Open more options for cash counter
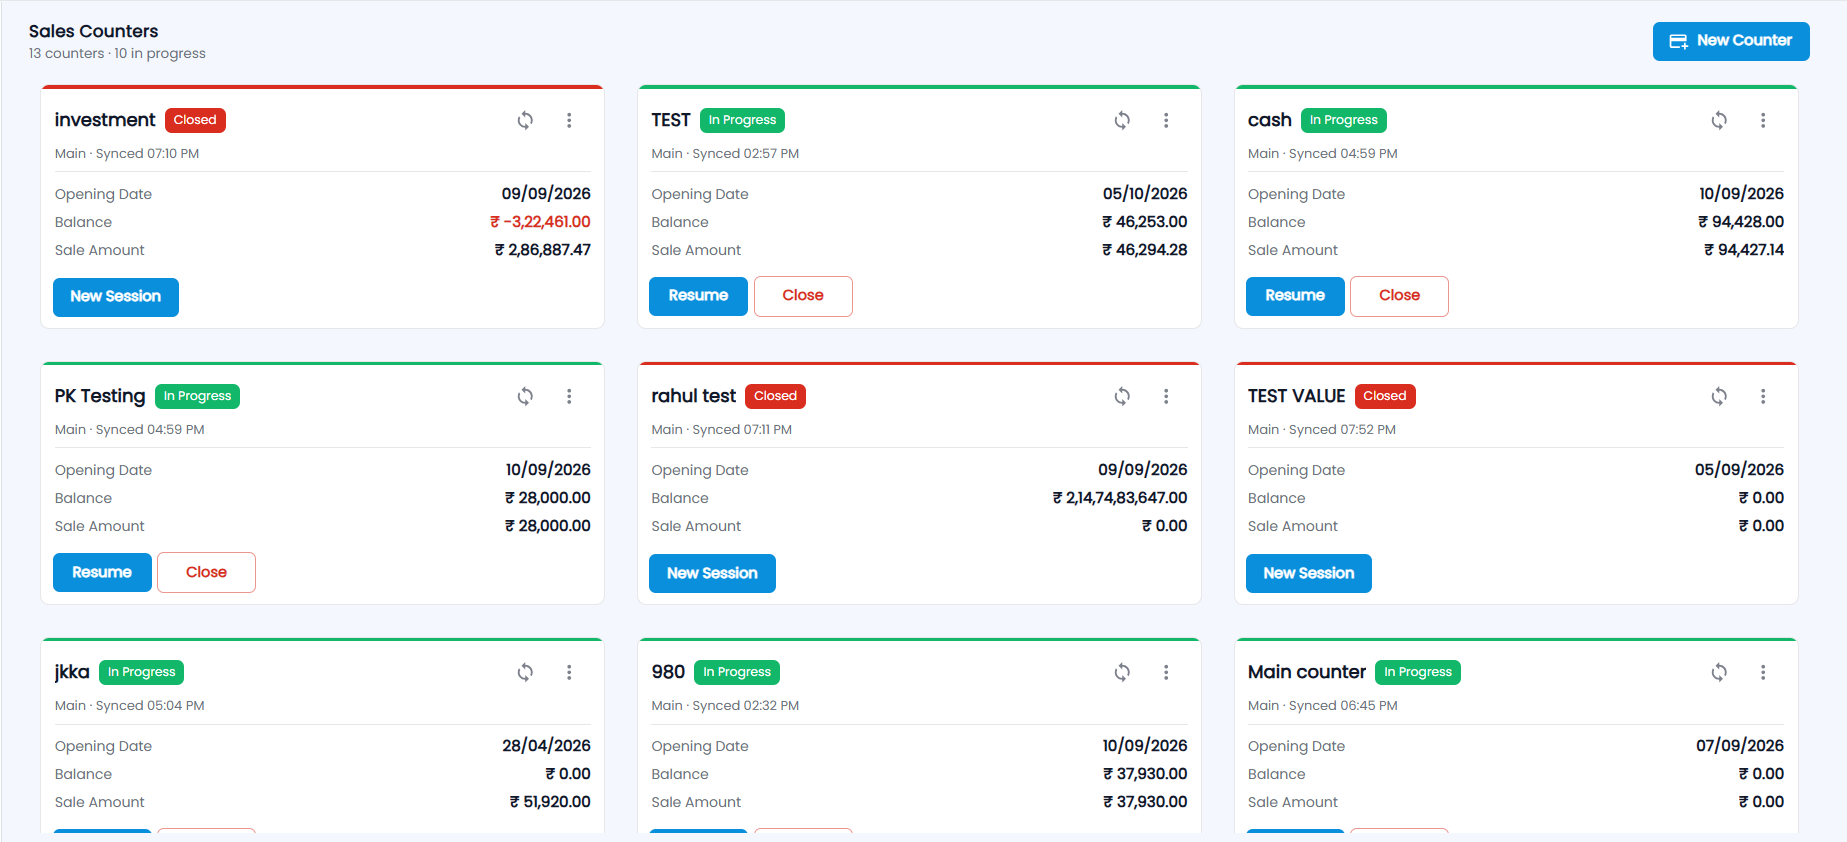This screenshot has height=842, width=1847. tap(1763, 120)
